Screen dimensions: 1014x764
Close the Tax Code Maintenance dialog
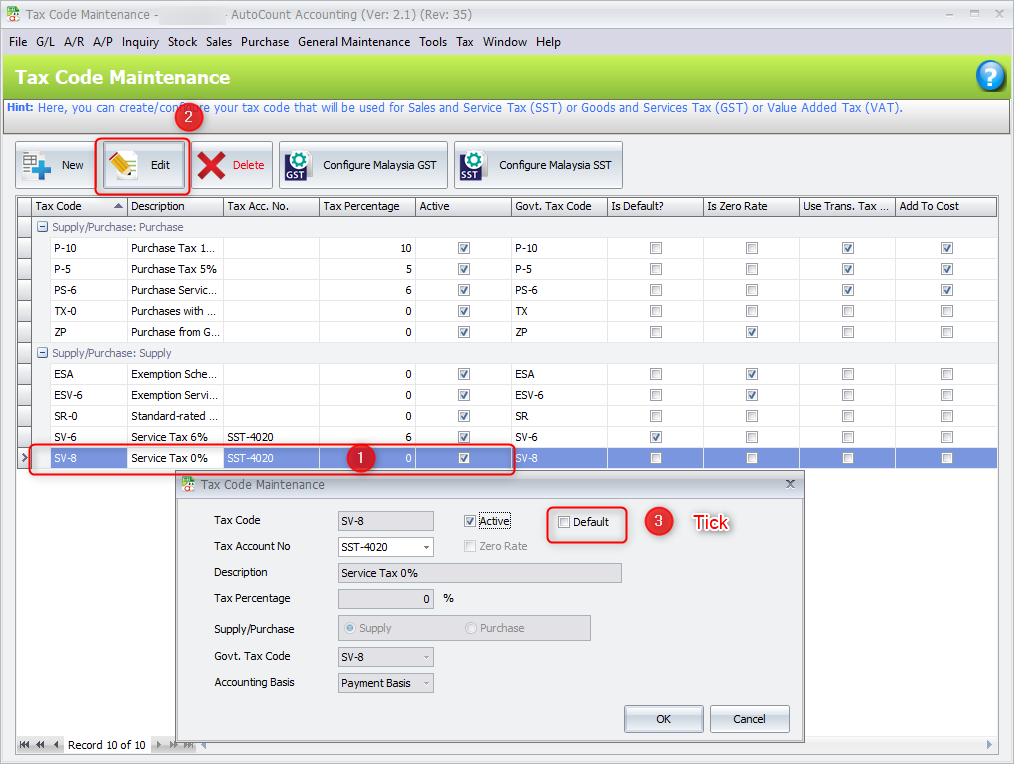[790, 484]
